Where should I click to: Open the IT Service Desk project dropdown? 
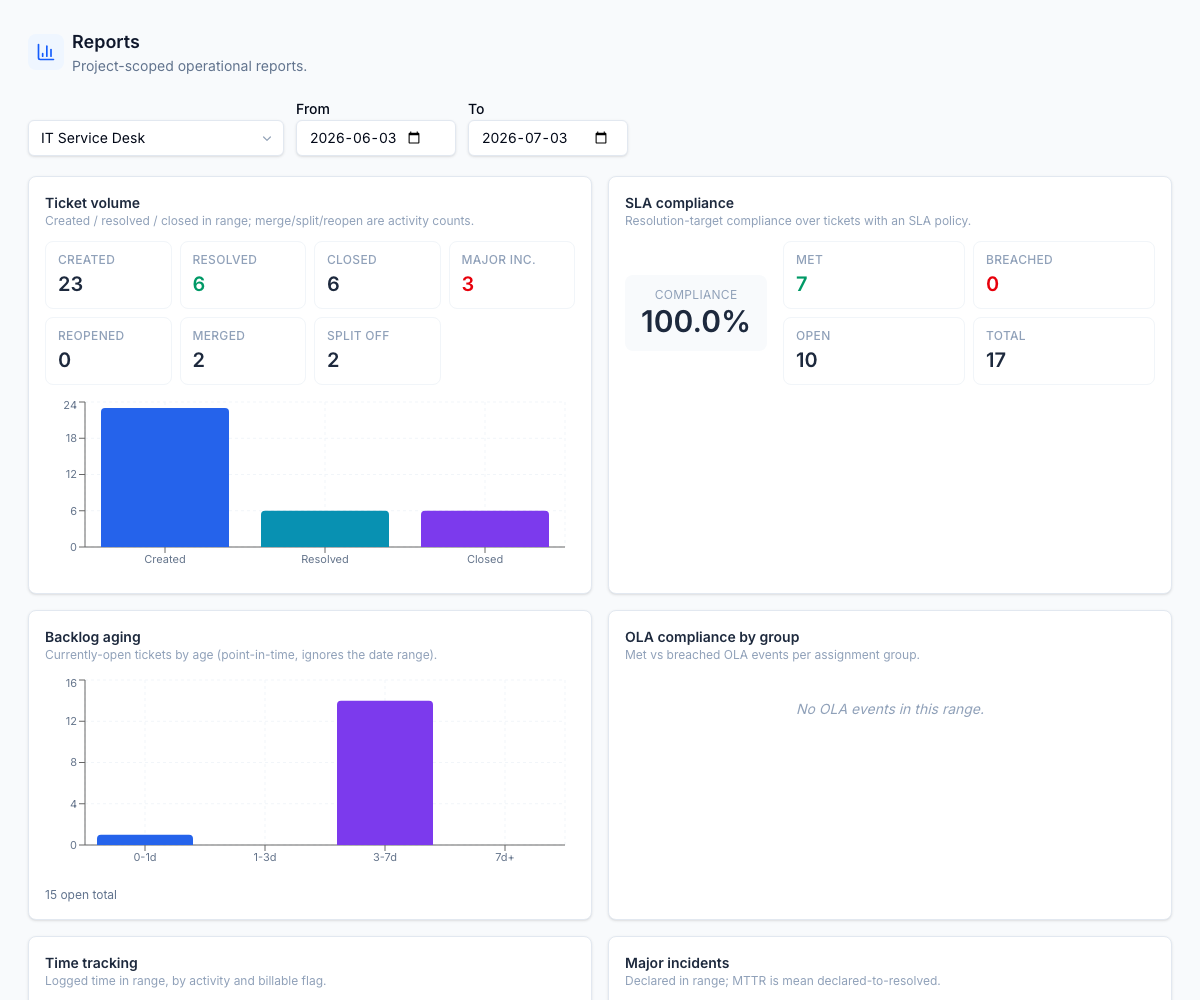(156, 138)
